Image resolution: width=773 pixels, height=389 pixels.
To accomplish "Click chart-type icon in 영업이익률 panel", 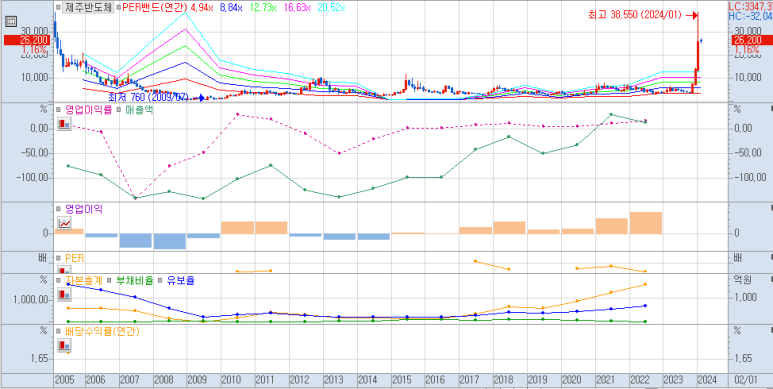I will [x=65, y=124].
